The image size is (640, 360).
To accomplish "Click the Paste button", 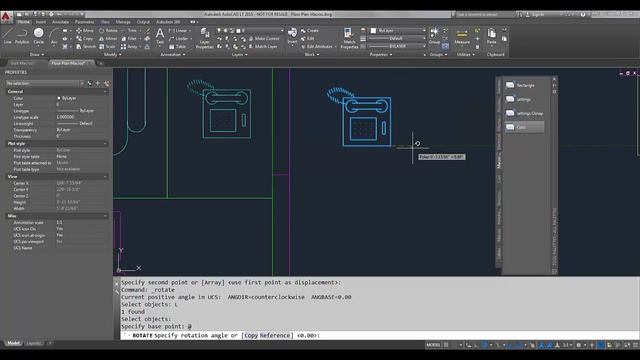I will coord(491,36).
